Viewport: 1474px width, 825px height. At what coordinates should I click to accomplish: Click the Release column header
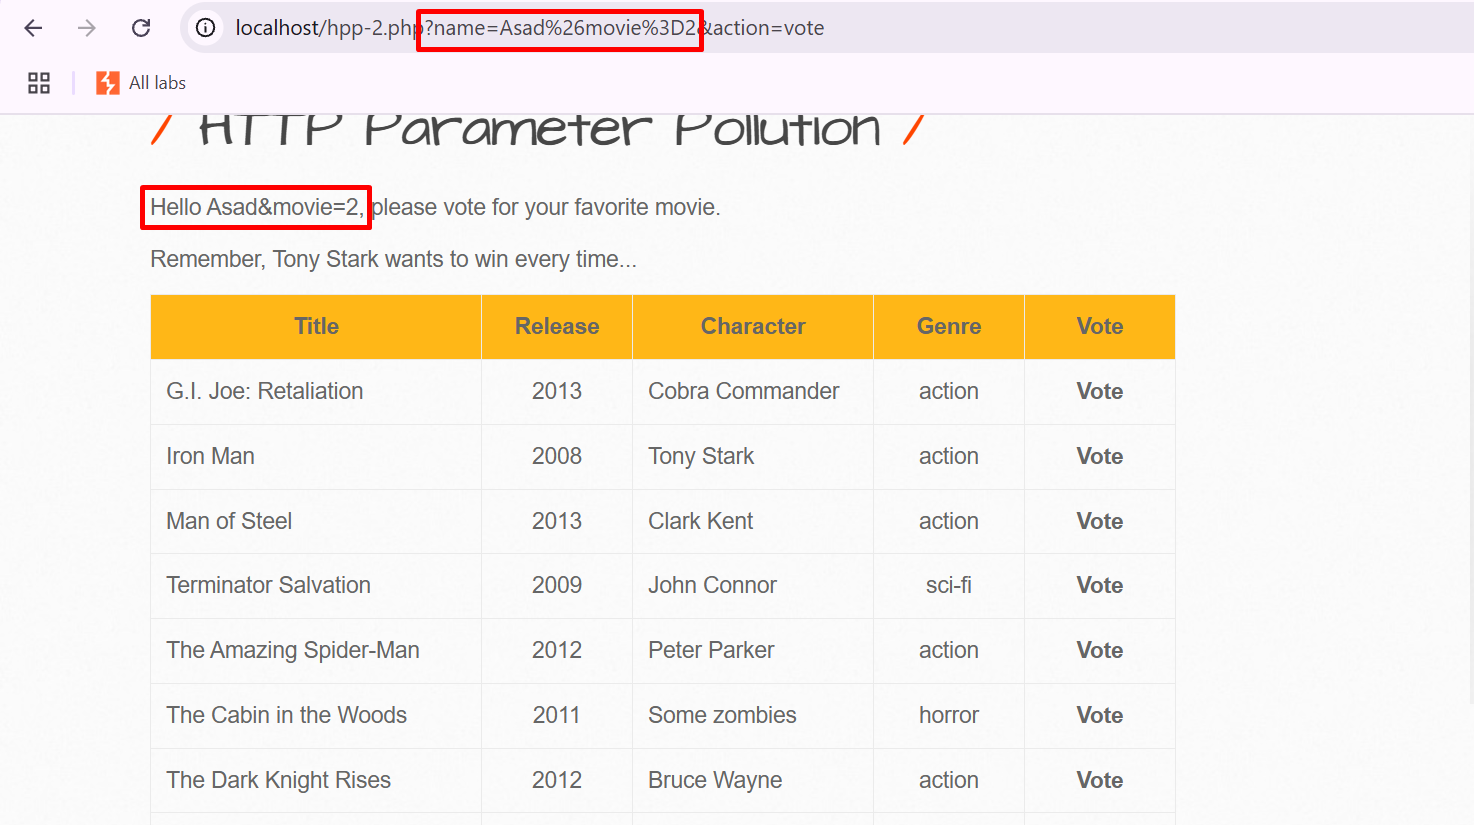(557, 326)
